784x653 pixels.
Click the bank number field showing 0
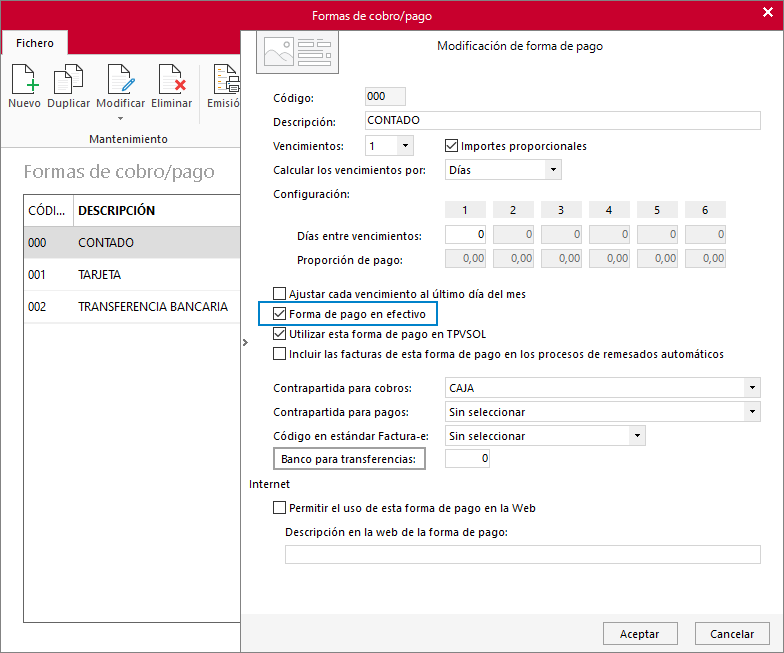click(x=468, y=458)
